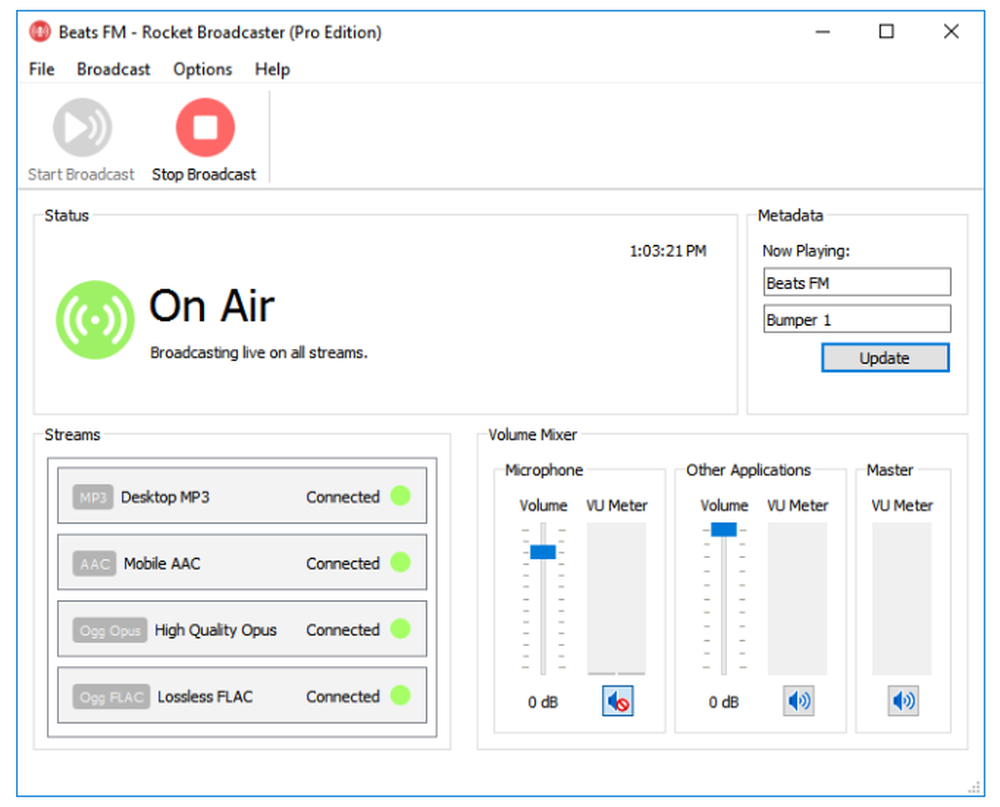The image size is (1000, 807).
Task: Click the Bumper 1 metadata field
Action: 857,319
